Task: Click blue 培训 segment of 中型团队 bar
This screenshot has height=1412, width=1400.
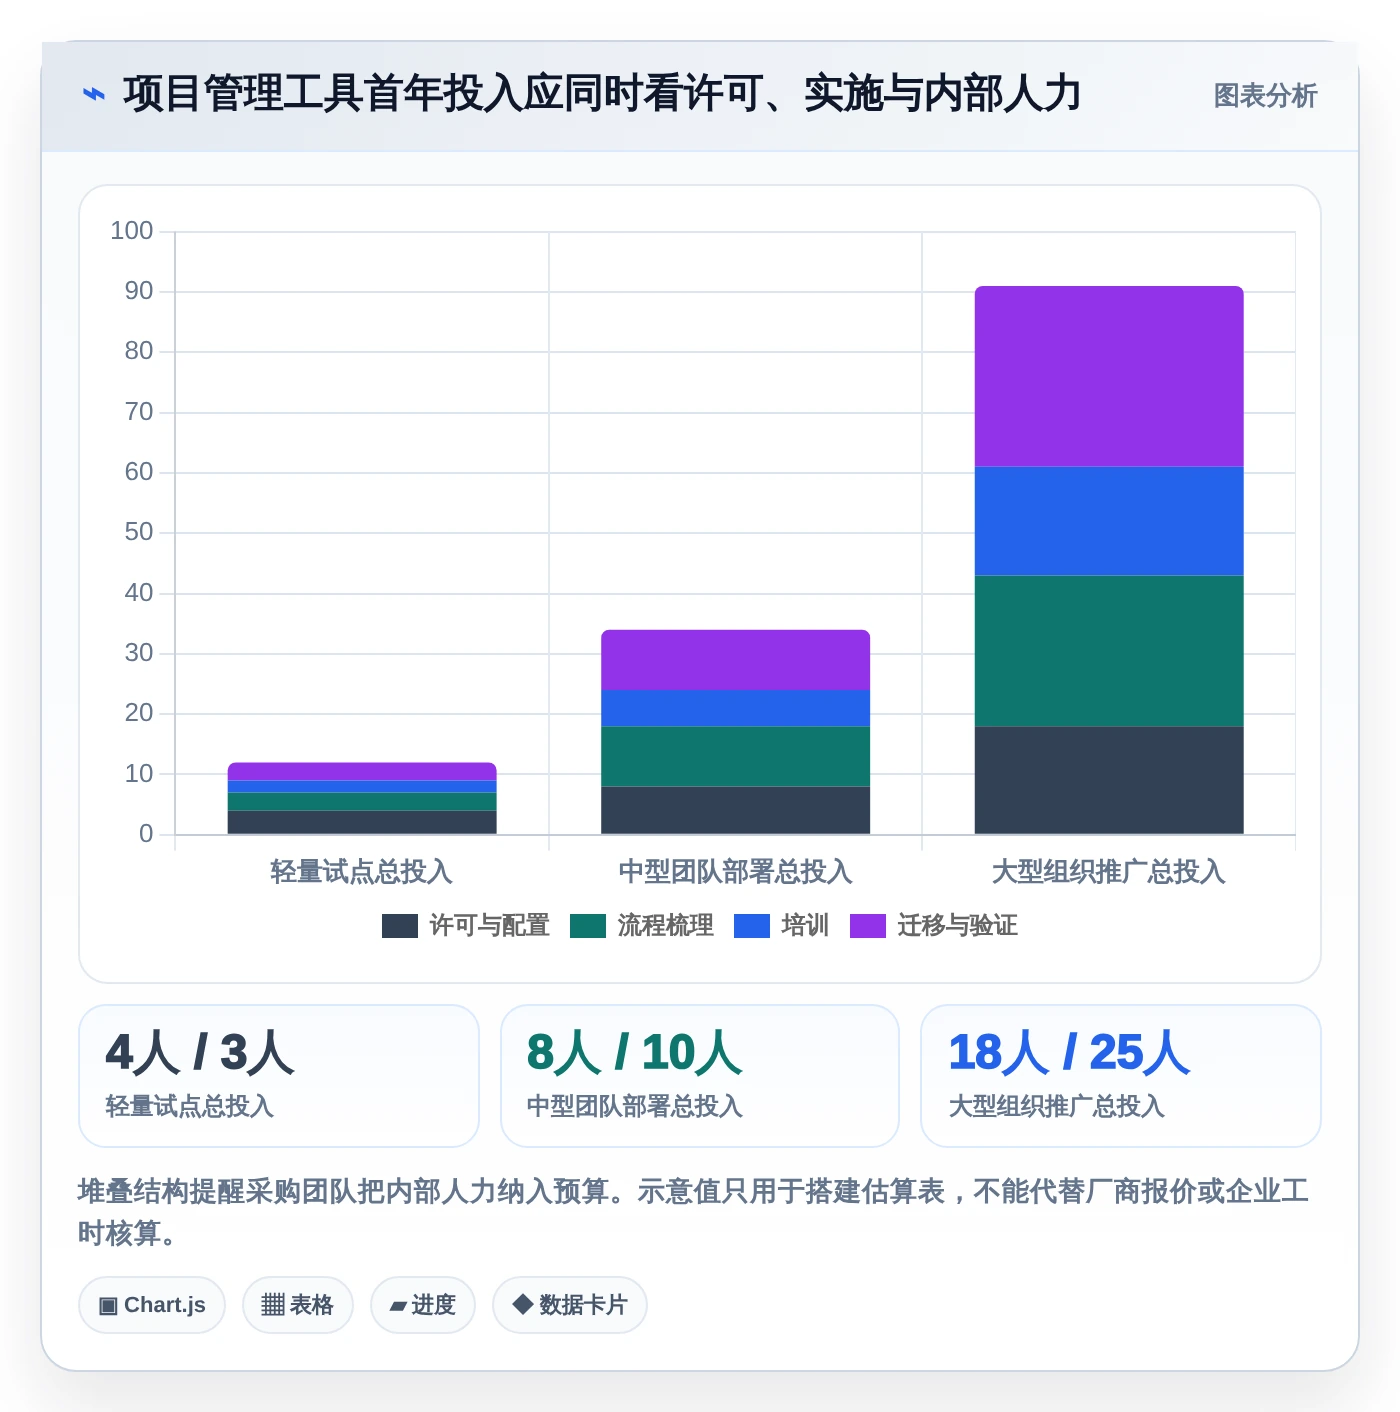Action: click(735, 708)
